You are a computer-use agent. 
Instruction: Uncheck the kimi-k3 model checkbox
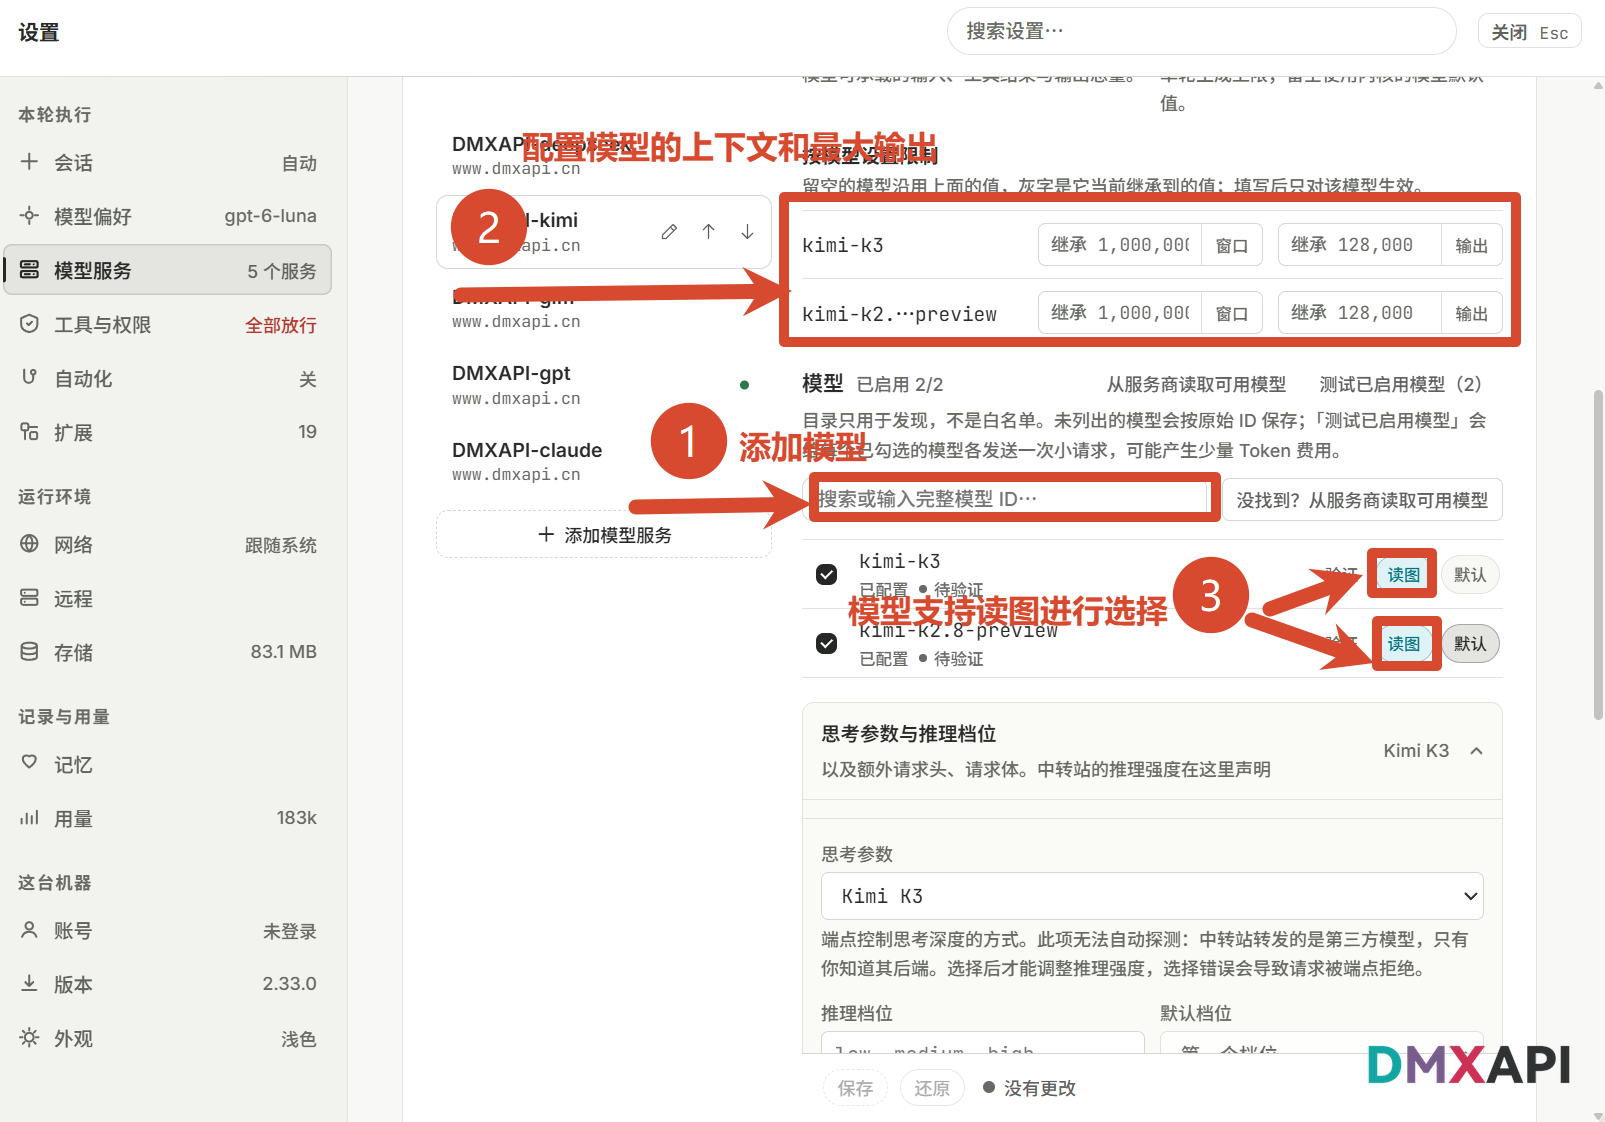(827, 574)
